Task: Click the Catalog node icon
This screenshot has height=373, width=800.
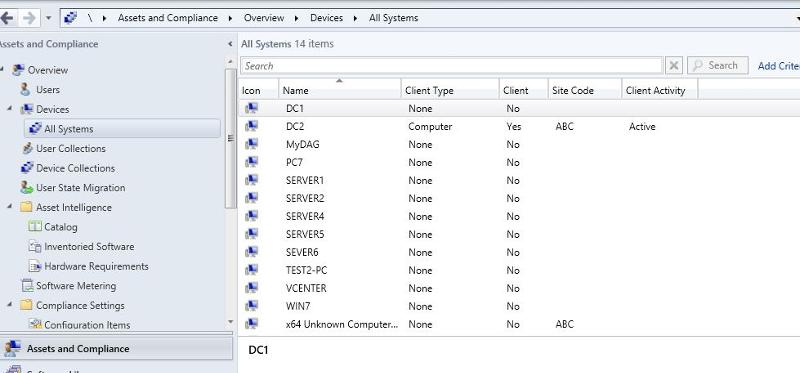Action: coord(35,227)
